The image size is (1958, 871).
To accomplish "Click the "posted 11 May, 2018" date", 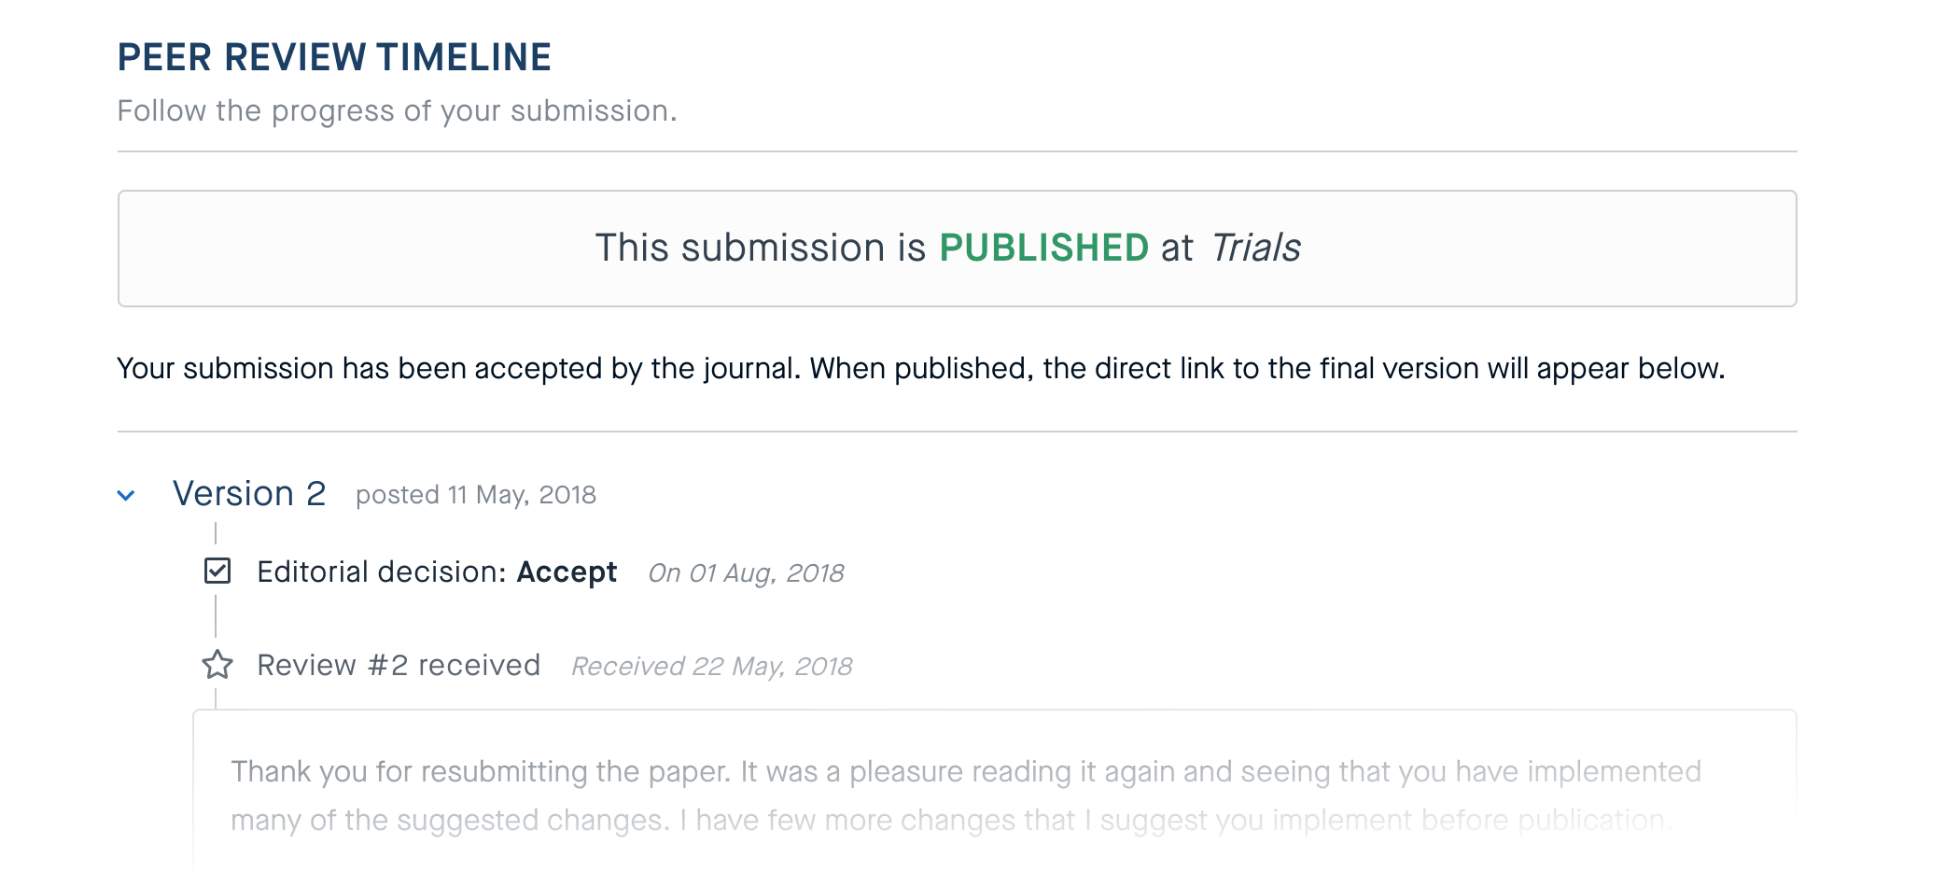I will 475,495.
